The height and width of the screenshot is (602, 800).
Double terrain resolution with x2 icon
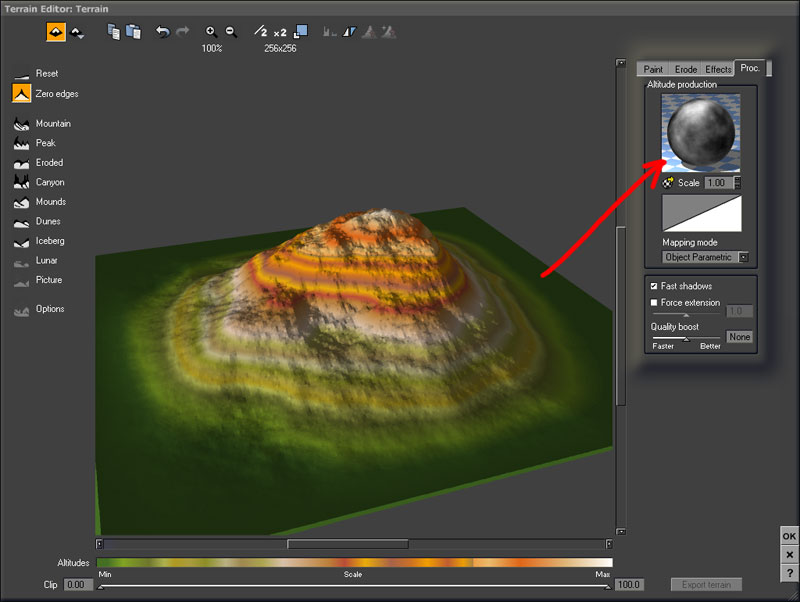tap(280, 32)
